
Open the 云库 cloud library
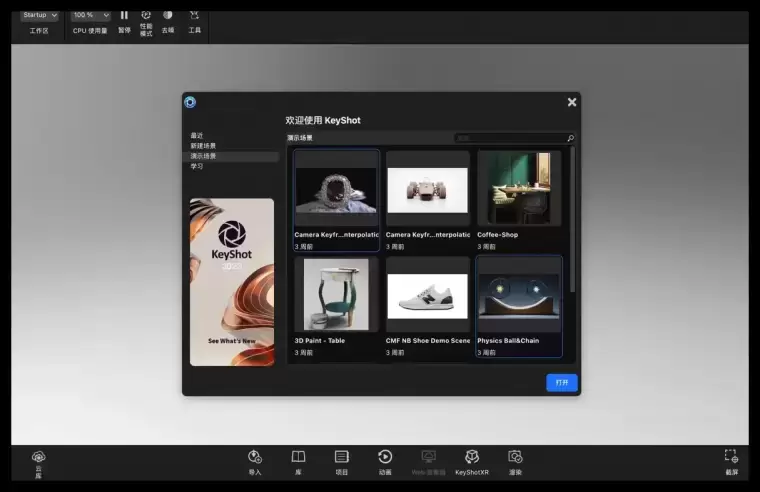38,457
